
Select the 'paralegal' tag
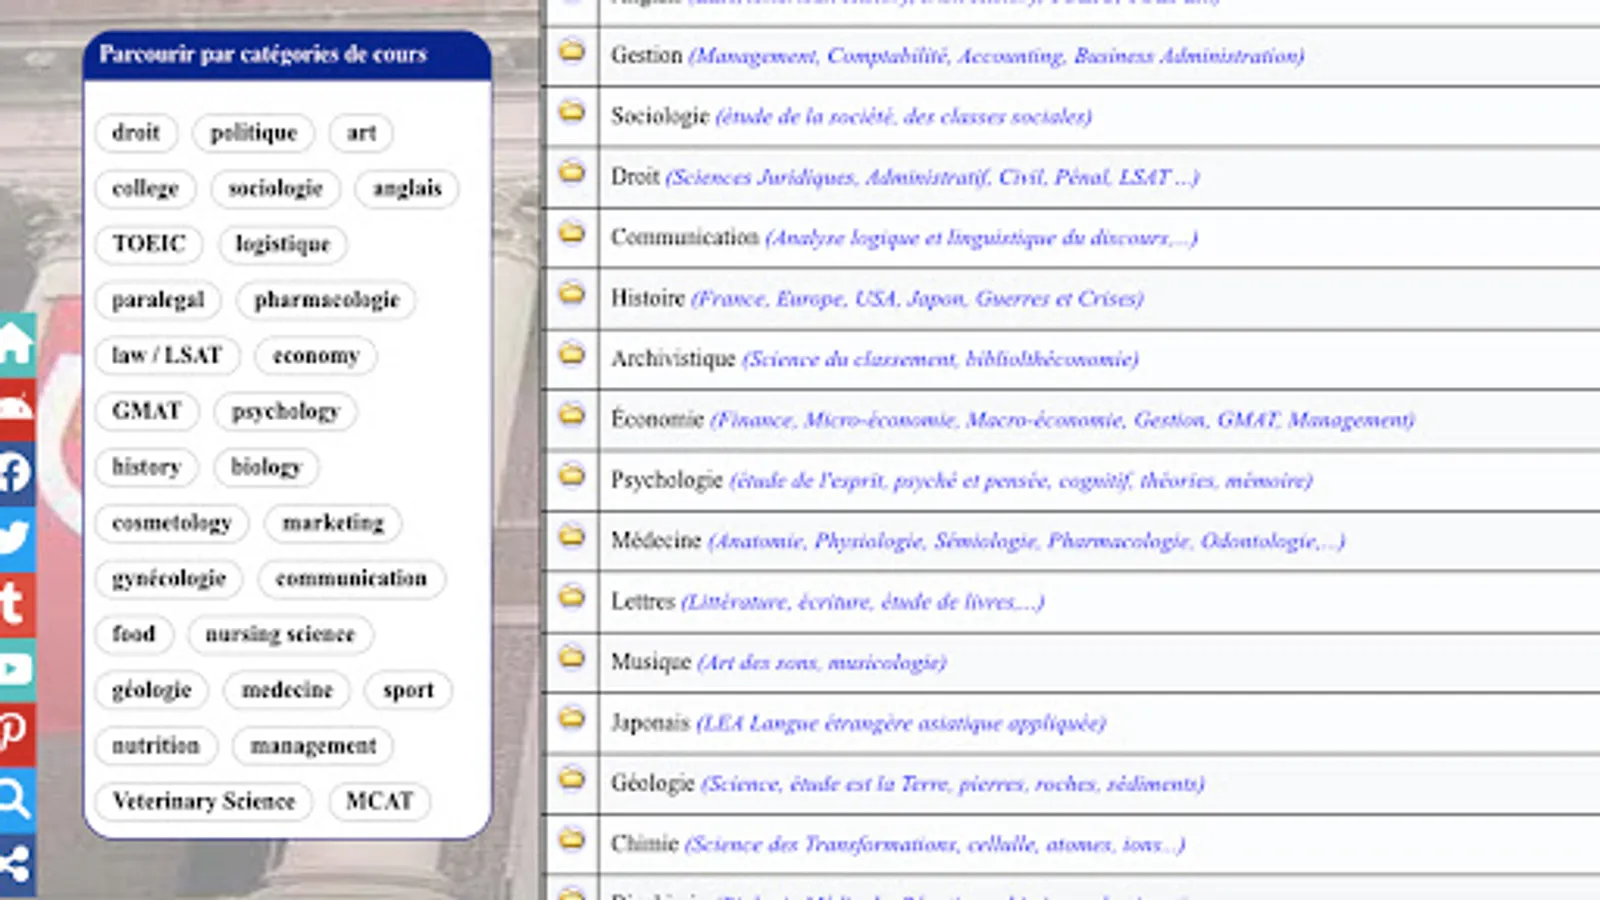[158, 299]
